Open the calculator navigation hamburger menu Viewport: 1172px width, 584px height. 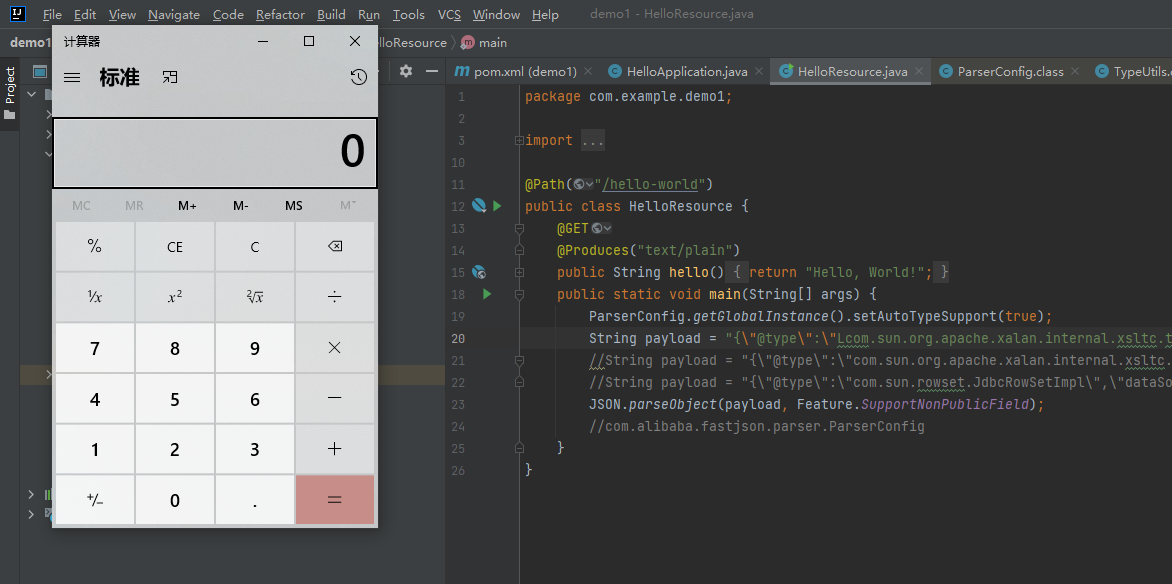click(72, 77)
